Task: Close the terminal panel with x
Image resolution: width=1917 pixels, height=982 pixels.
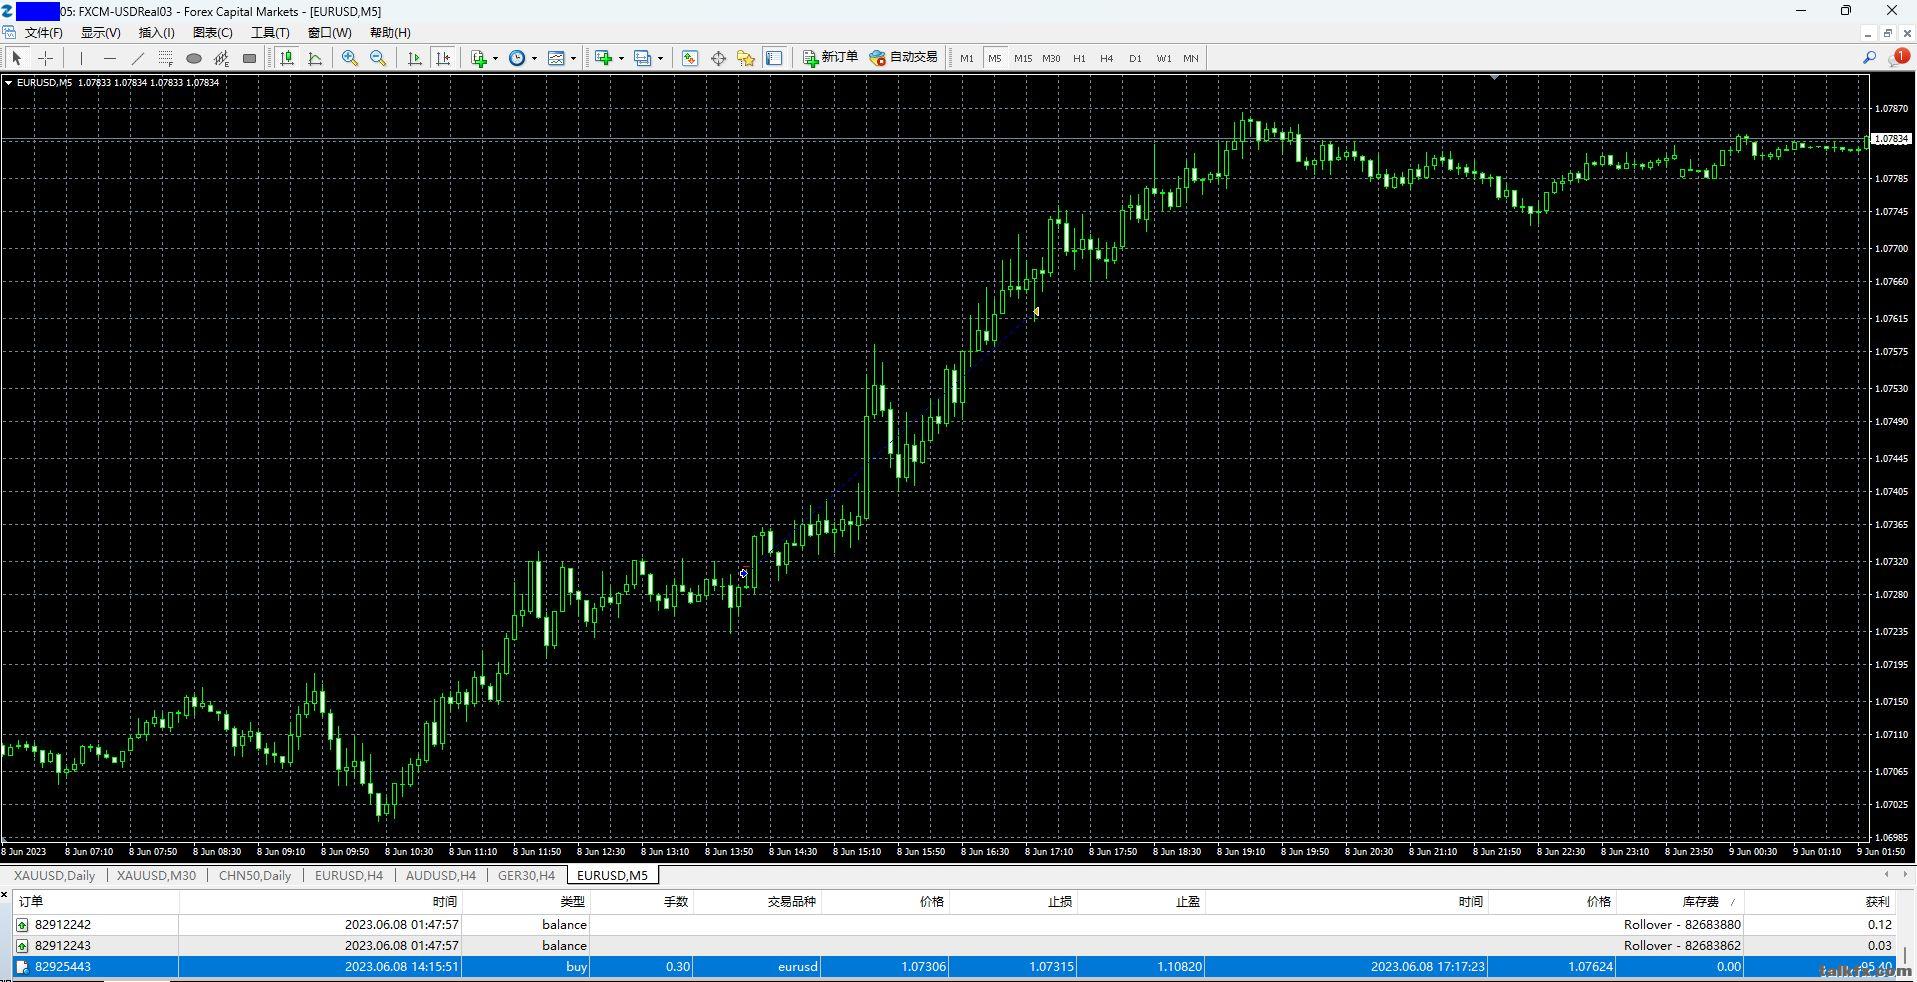Action: (x=5, y=896)
